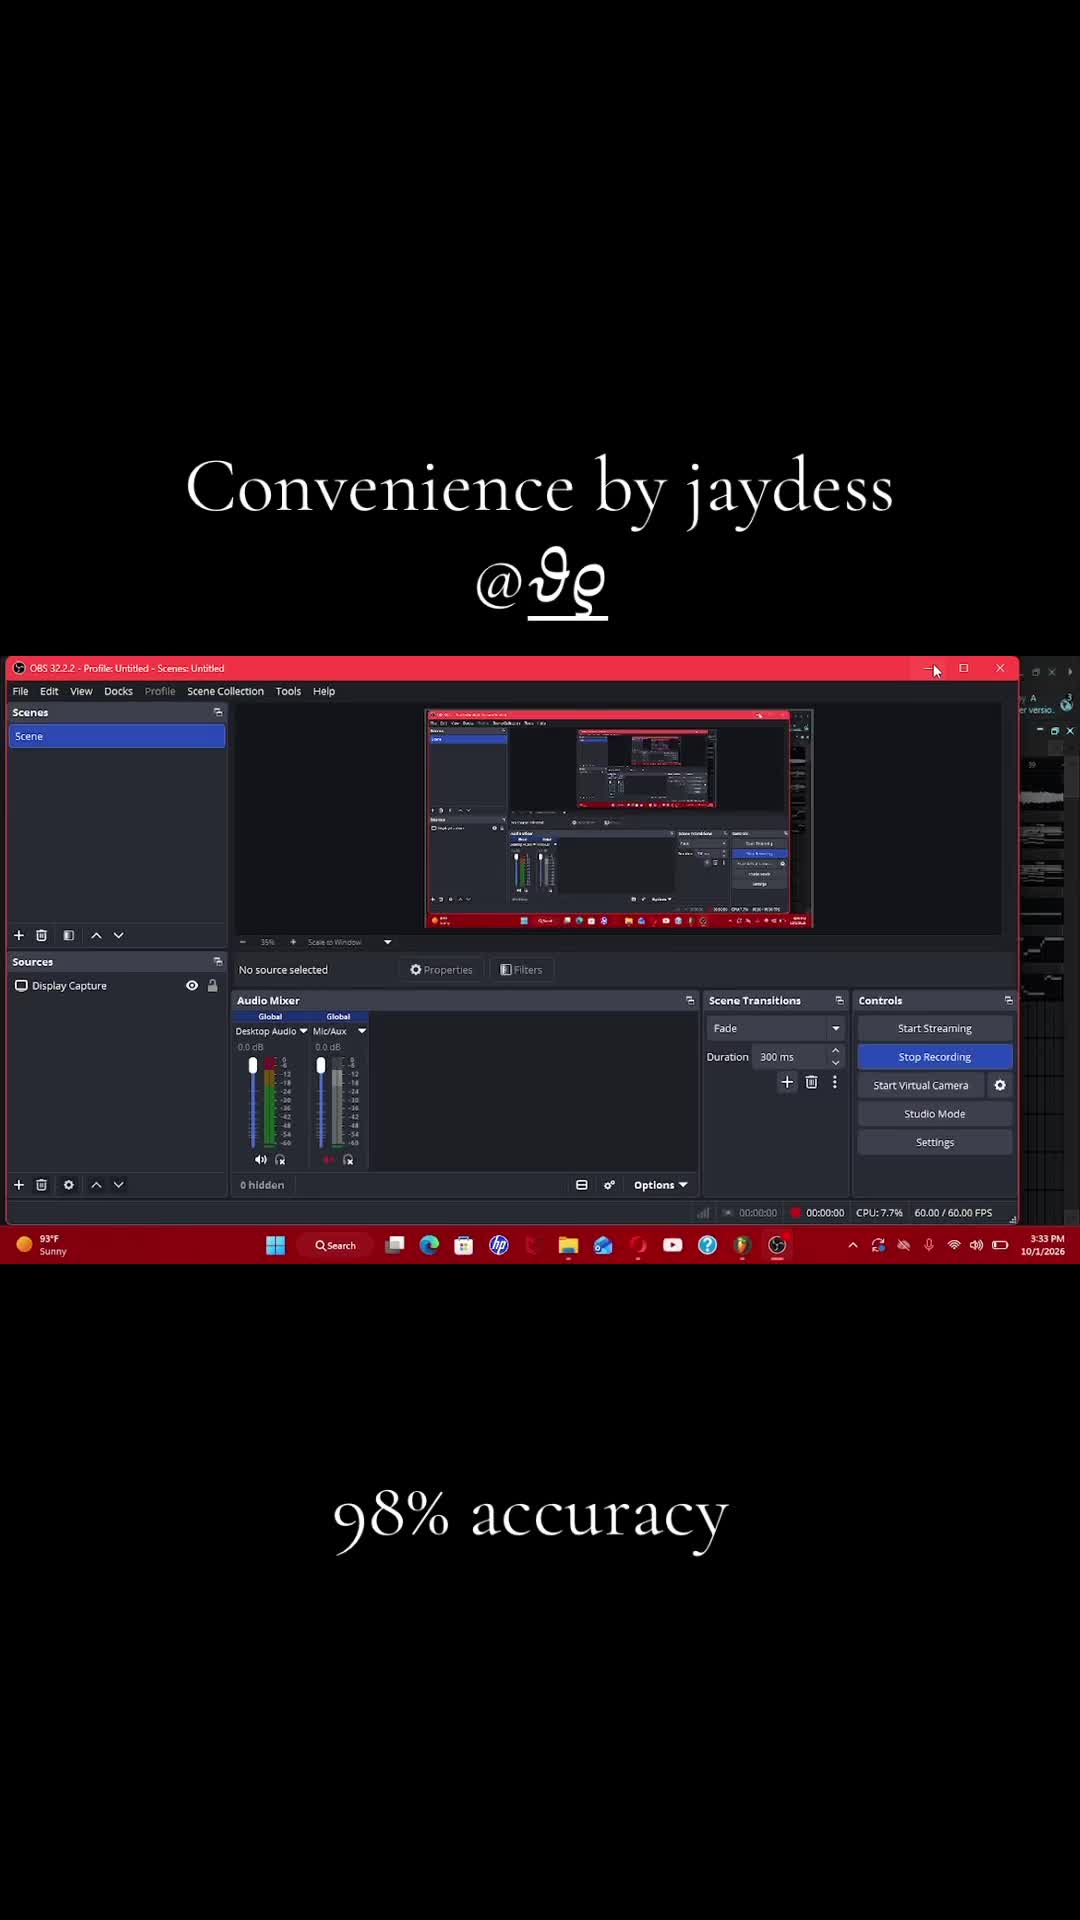
Task: Click the Desktop Audio volume slider
Action: [x=253, y=1101]
